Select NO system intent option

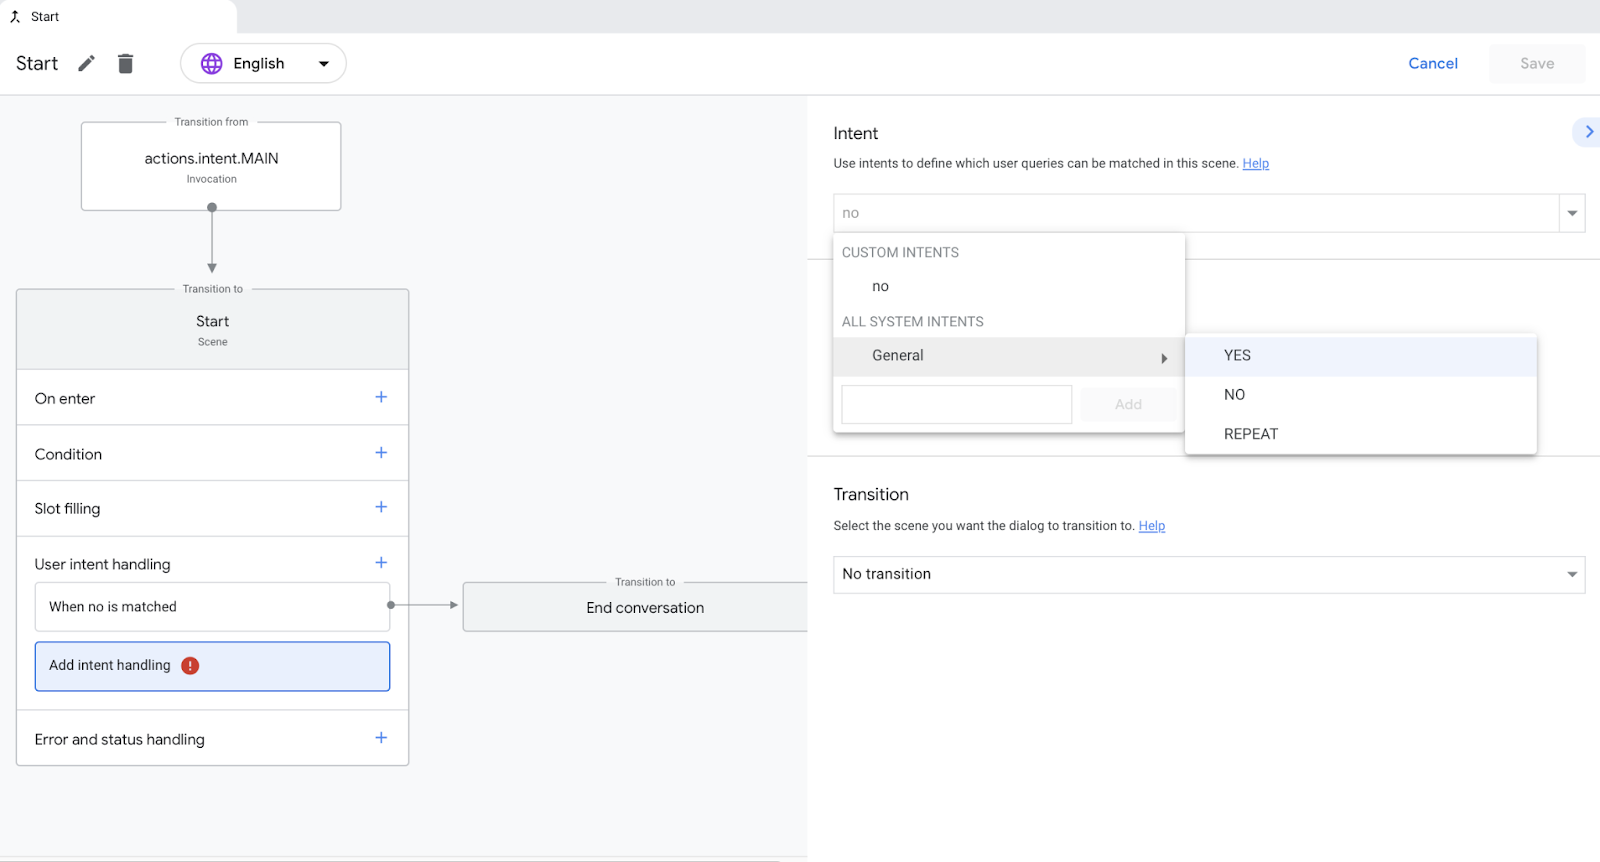point(1234,395)
